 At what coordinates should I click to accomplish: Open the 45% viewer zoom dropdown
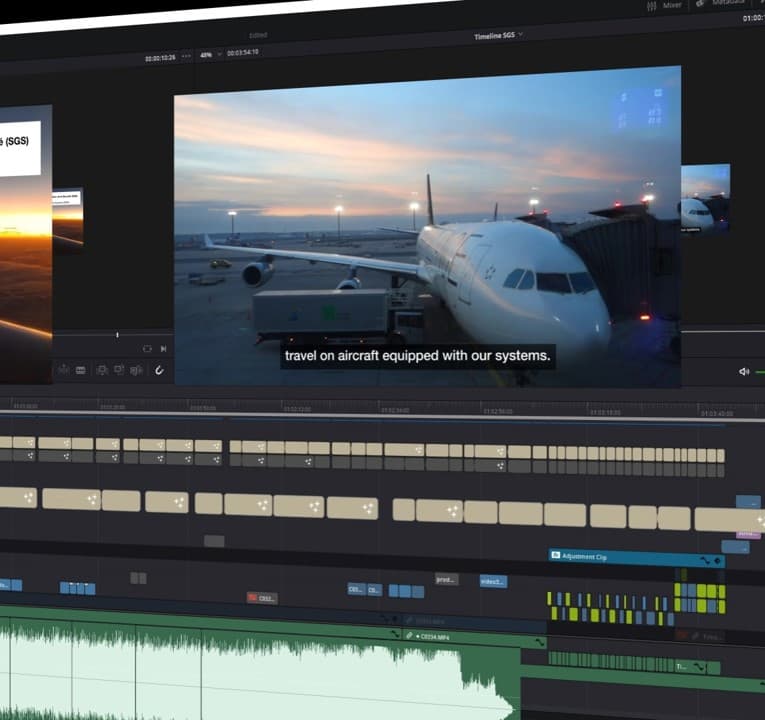pyautogui.click(x=210, y=55)
